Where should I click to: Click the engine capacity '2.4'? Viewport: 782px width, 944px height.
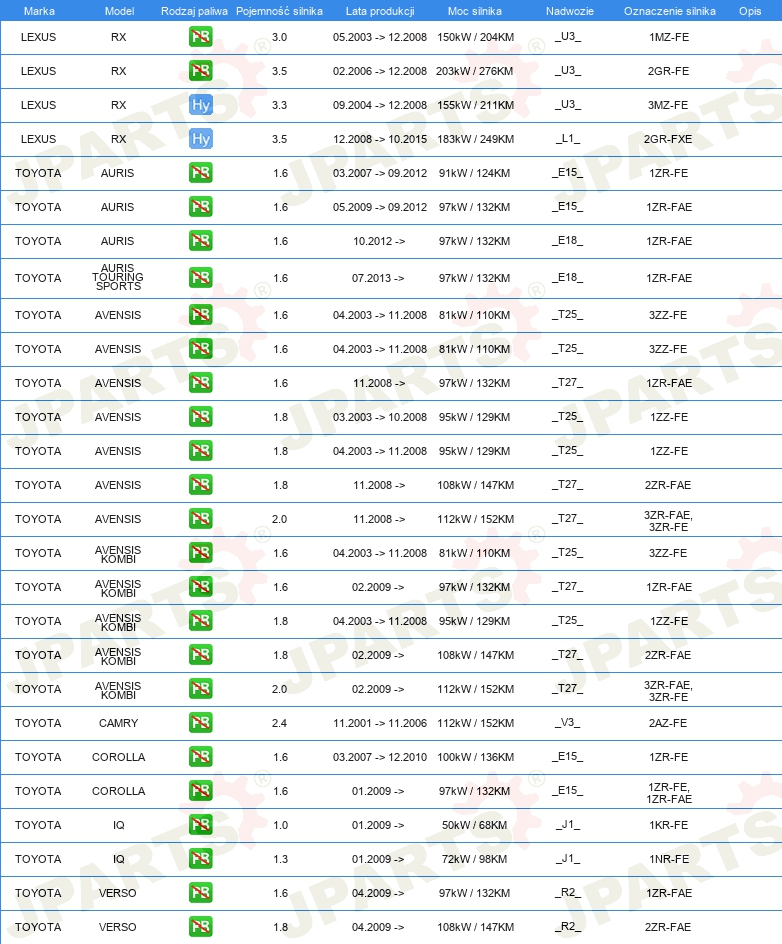(x=279, y=723)
